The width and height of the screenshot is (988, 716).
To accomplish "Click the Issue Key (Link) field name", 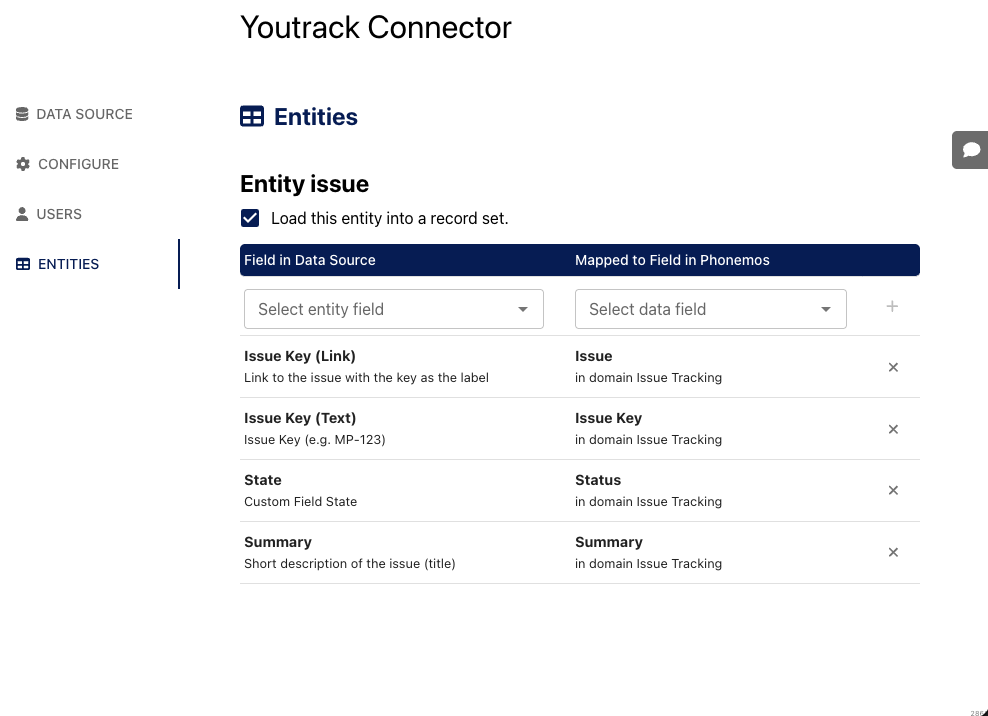I will [x=300, y=356].
